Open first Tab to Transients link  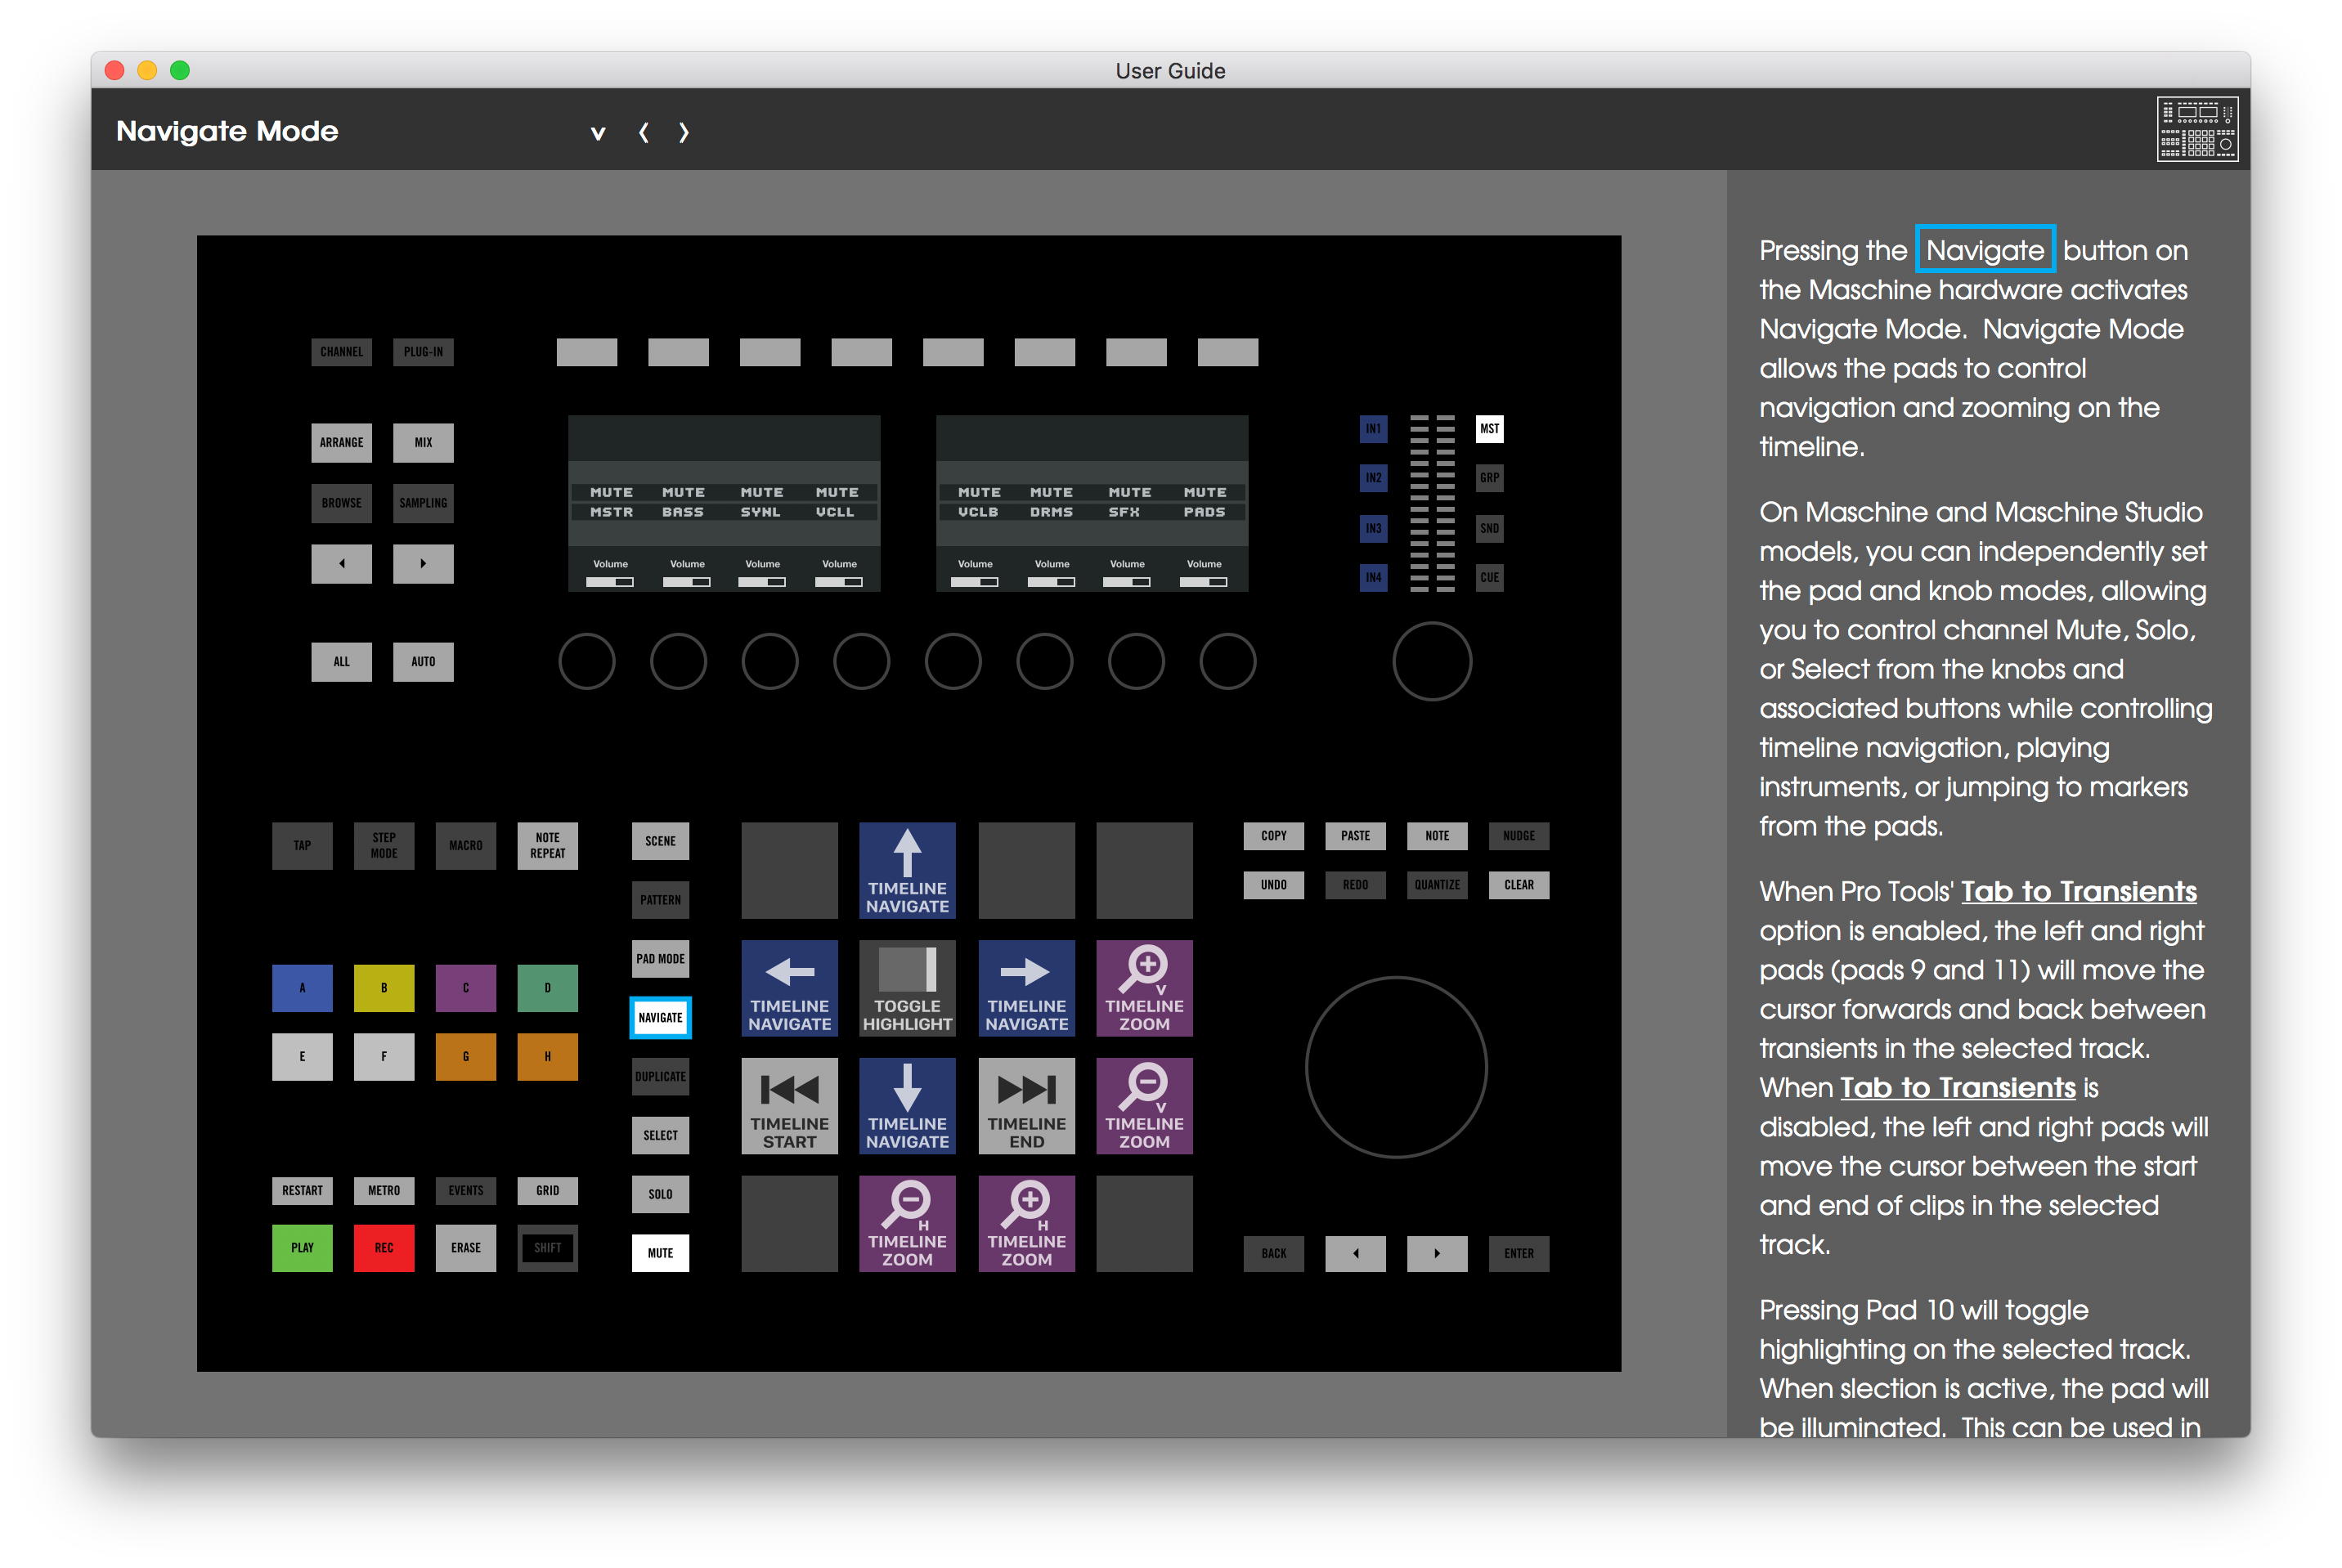(x=2079, y=892)
